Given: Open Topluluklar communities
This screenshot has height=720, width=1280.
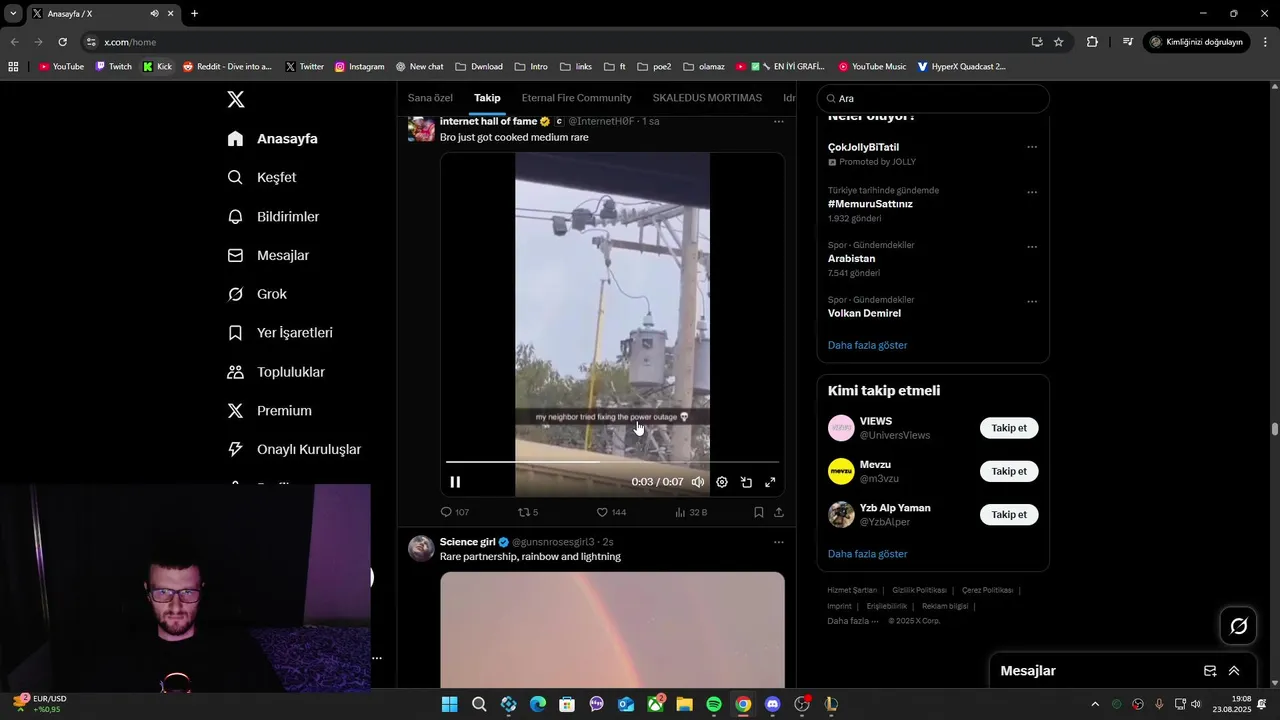Looking at the screenshot, I should [x=276, y=372].
